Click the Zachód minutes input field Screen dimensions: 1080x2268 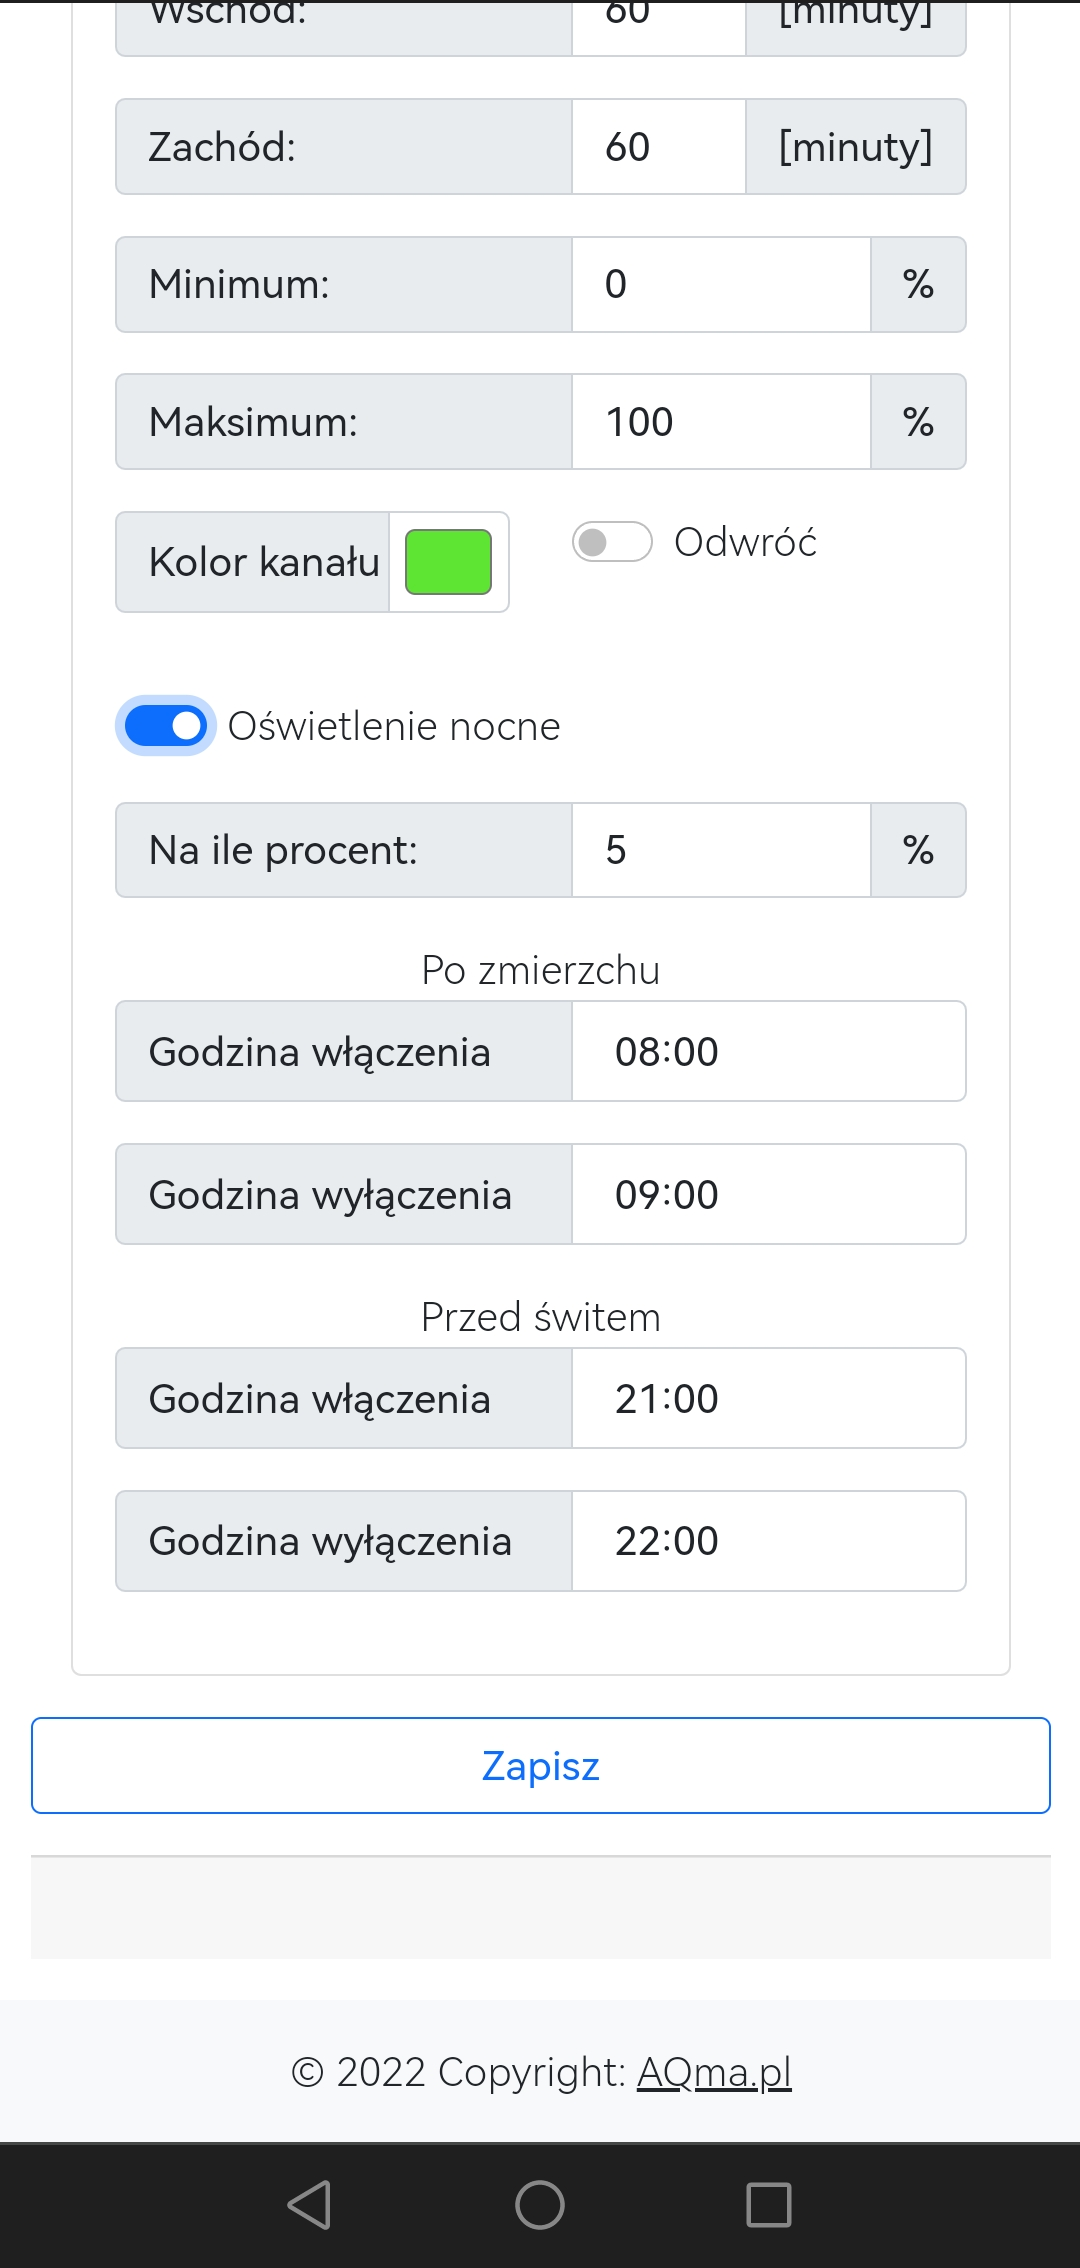tap(658, 147)
